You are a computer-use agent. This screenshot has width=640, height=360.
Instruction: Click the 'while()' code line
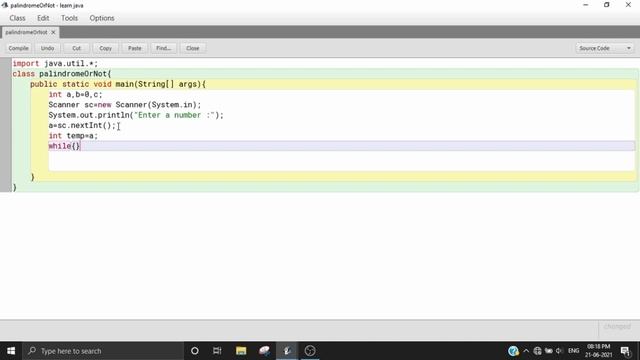tap(64, 146)
